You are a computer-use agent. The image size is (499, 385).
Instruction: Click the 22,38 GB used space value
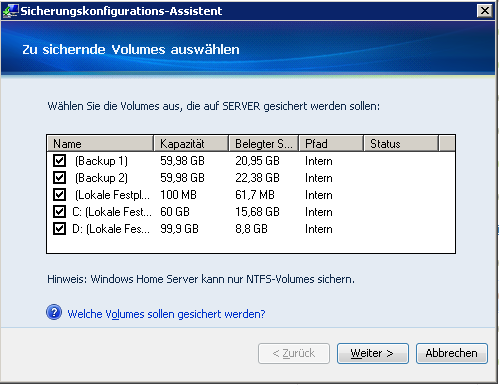(257, 178)
